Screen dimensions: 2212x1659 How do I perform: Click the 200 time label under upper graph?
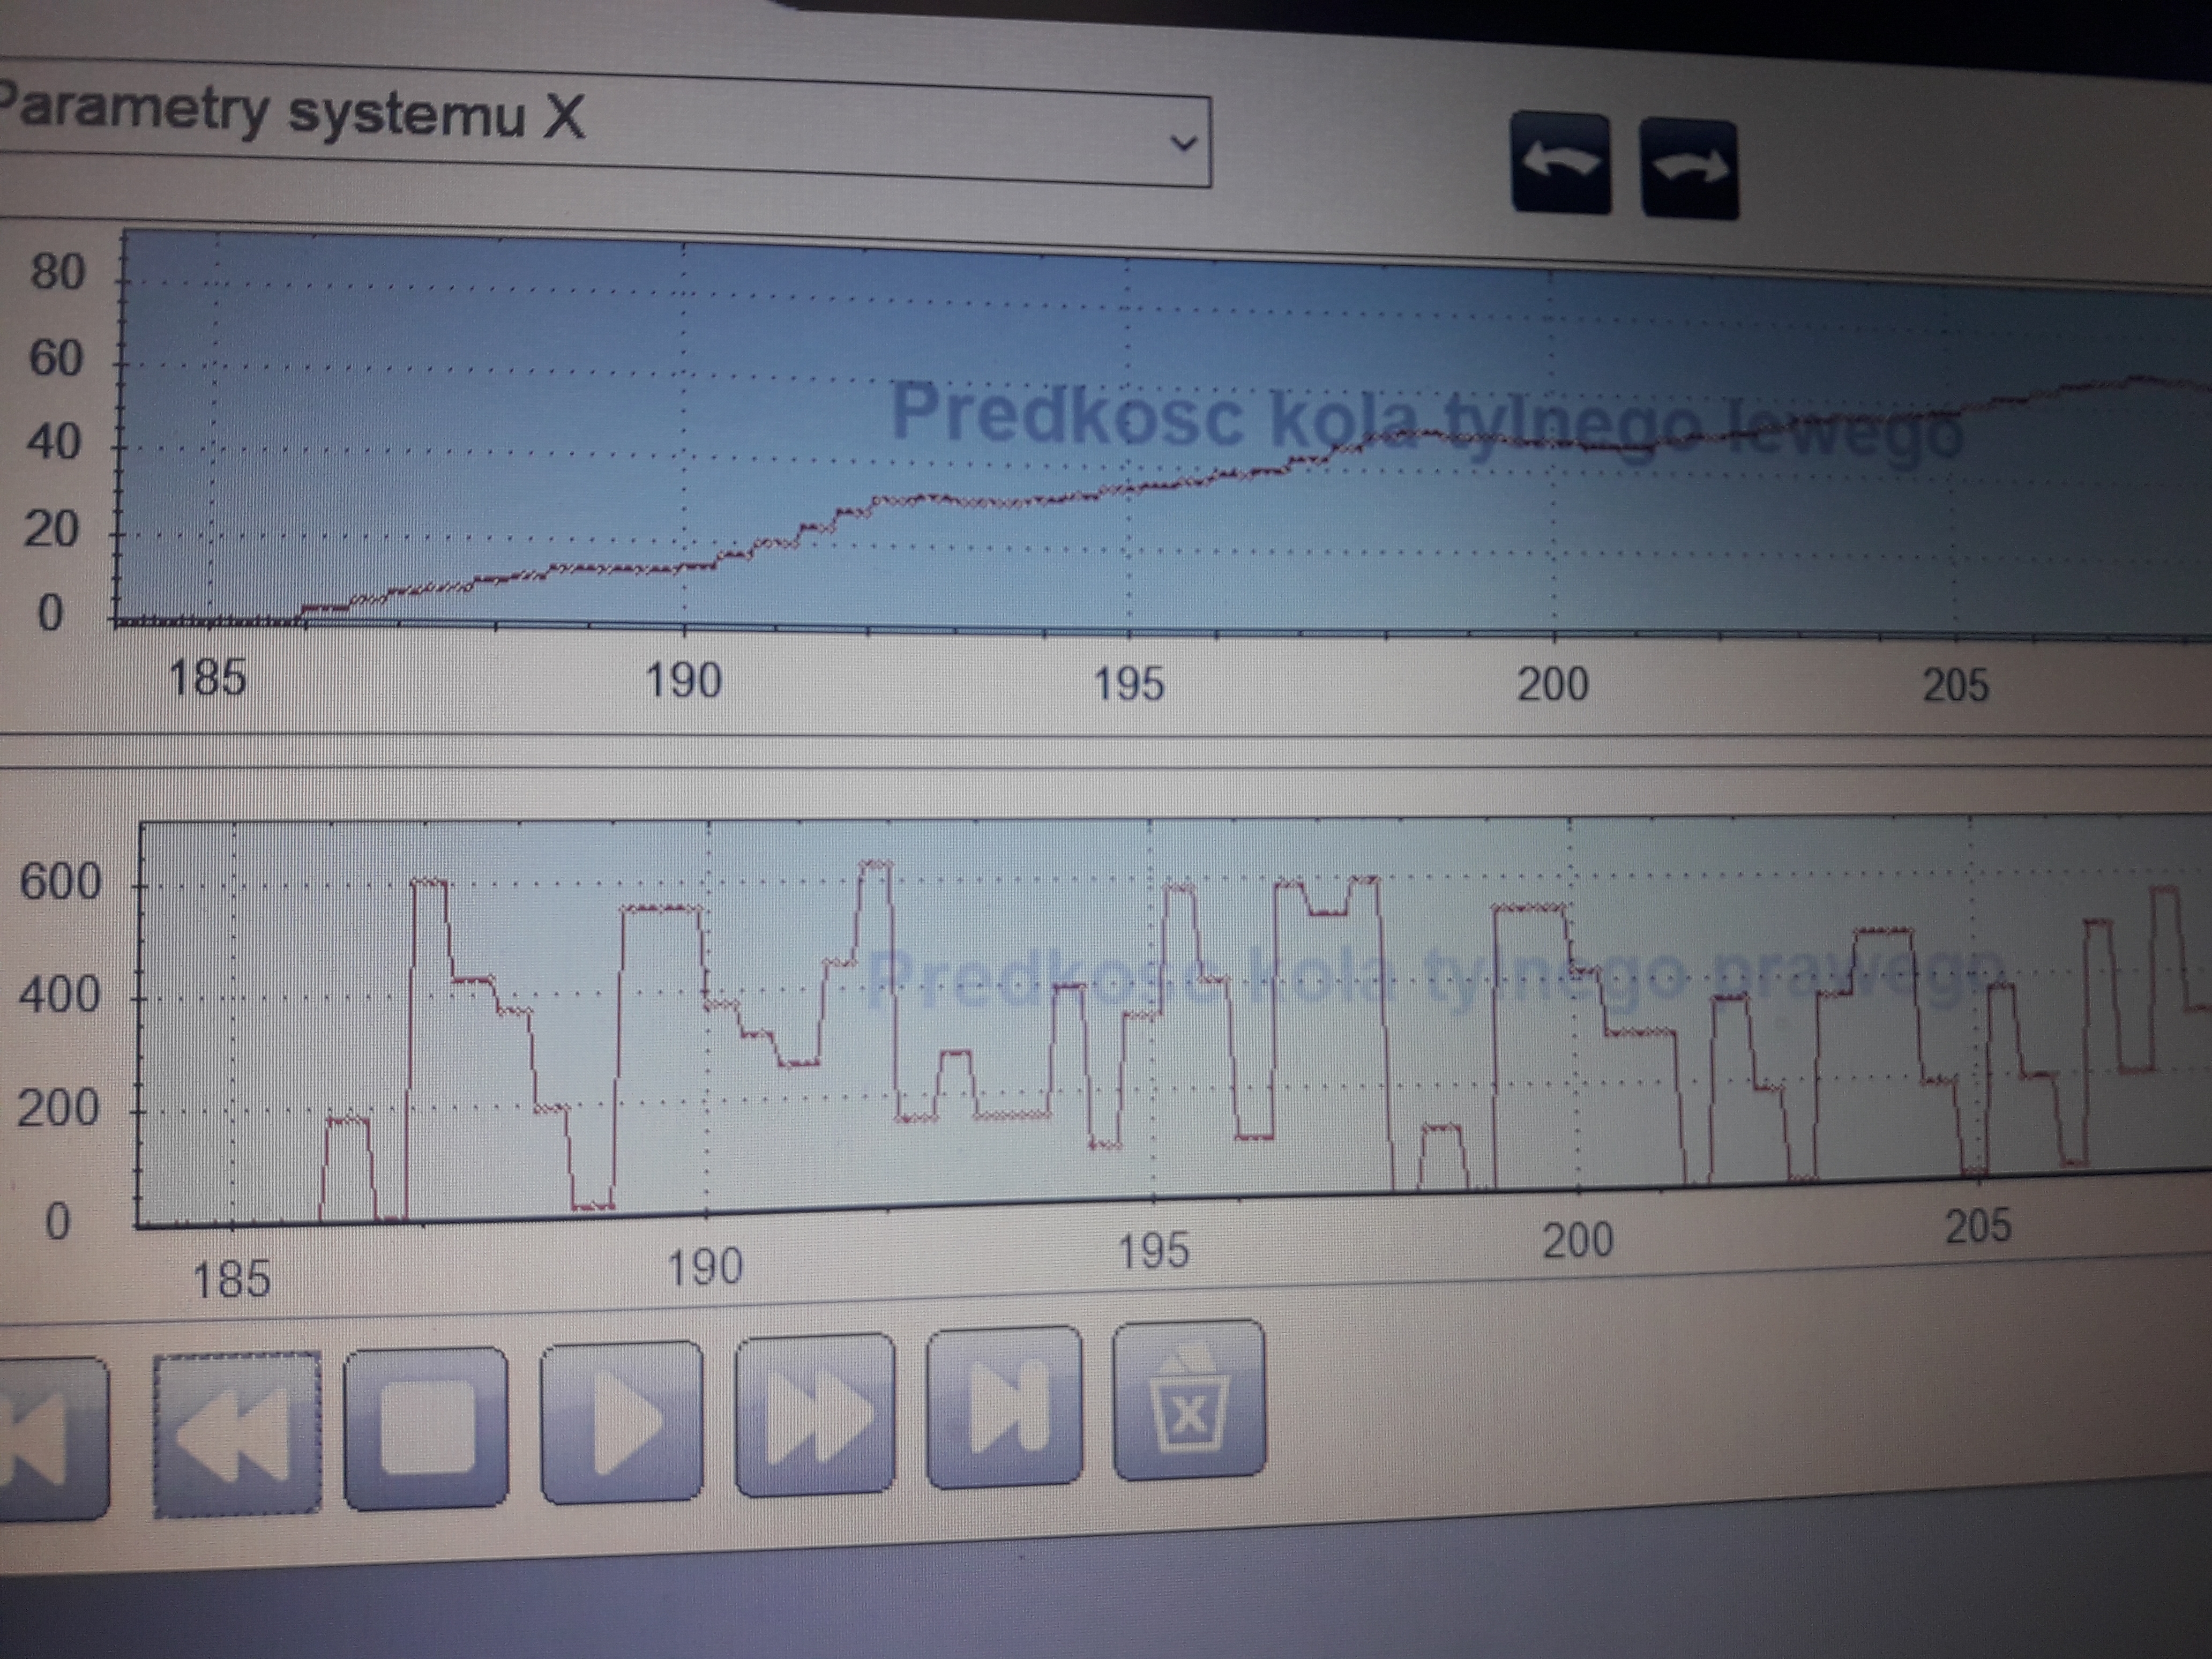[1552, 685]
